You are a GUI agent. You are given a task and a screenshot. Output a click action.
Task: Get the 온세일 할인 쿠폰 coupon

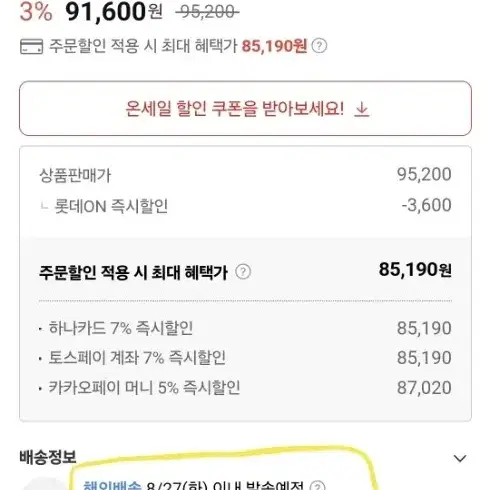pos(245,108)
